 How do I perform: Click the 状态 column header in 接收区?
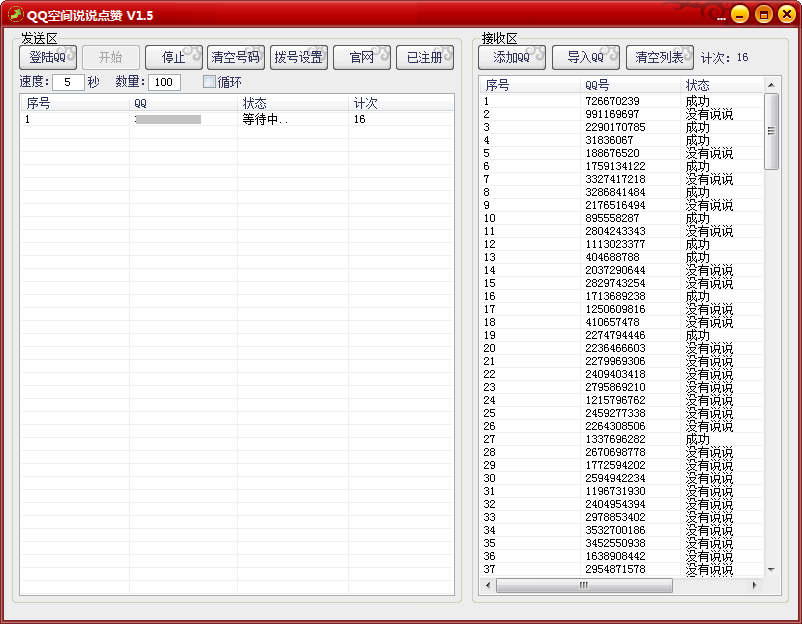click(x=722, y=85)
